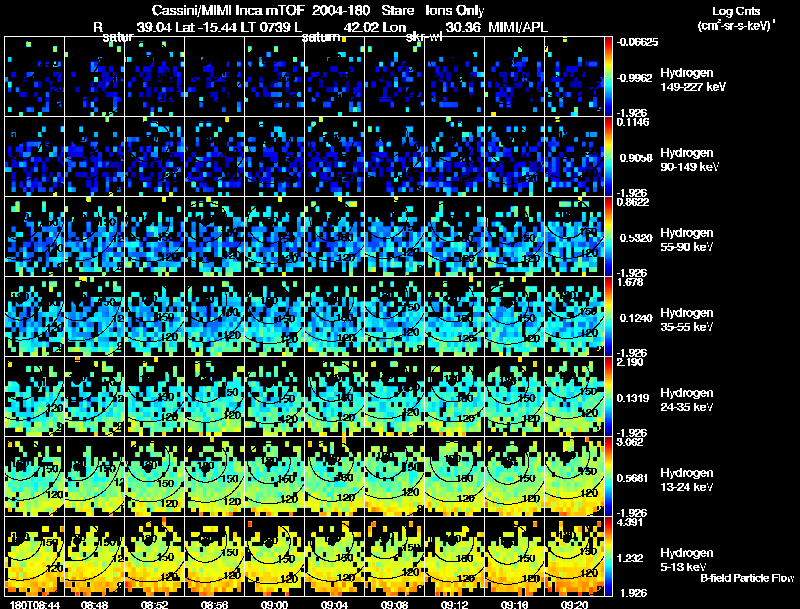Click the '09:12' time label
Viewport: 800px width, 609px height.
(454, 604)
